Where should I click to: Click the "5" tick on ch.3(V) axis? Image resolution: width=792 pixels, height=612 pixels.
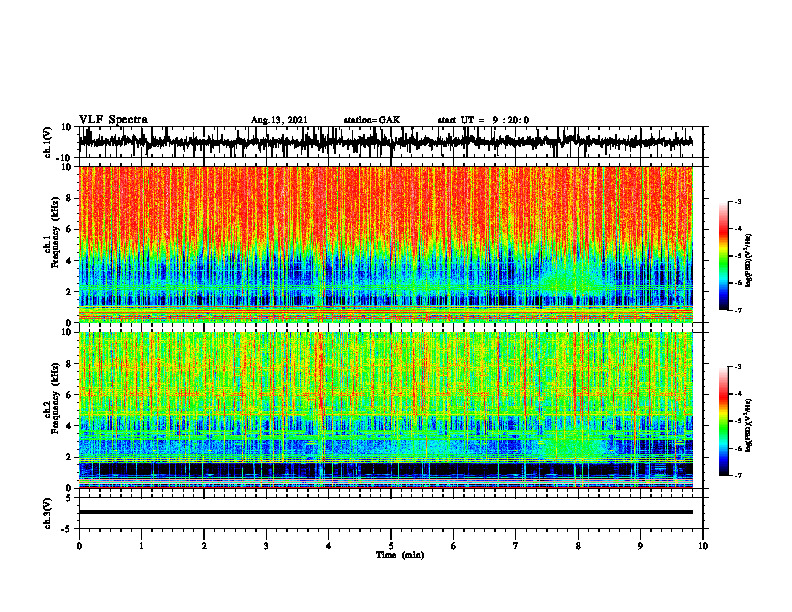[x=69, y=498]
